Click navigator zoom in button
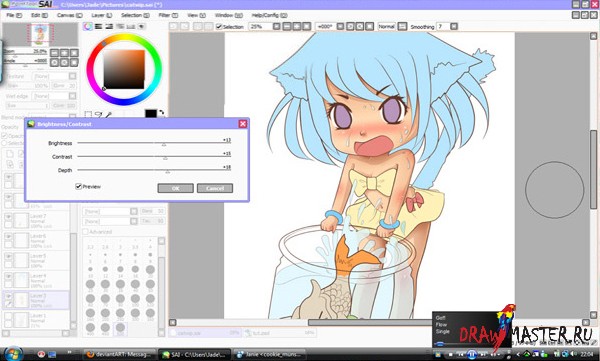This screenshot has width=600, height=361. tap(64, 52)
